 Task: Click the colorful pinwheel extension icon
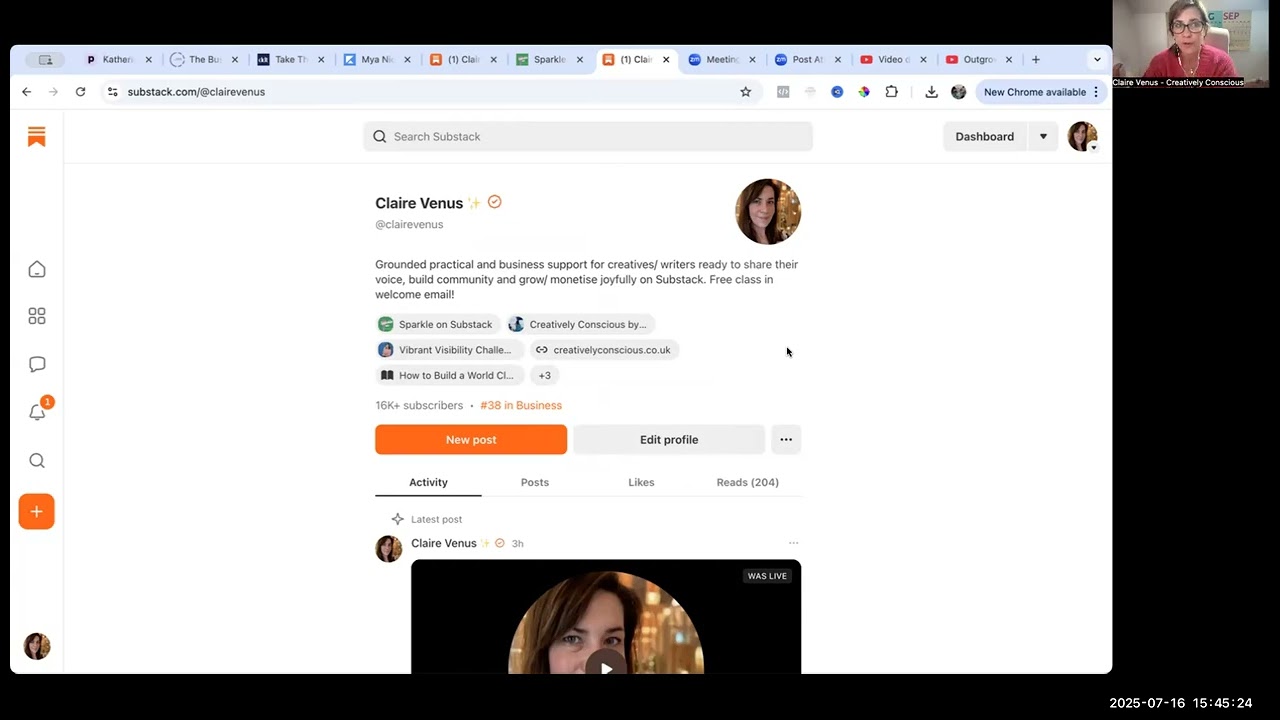click(x=864, y=92)
